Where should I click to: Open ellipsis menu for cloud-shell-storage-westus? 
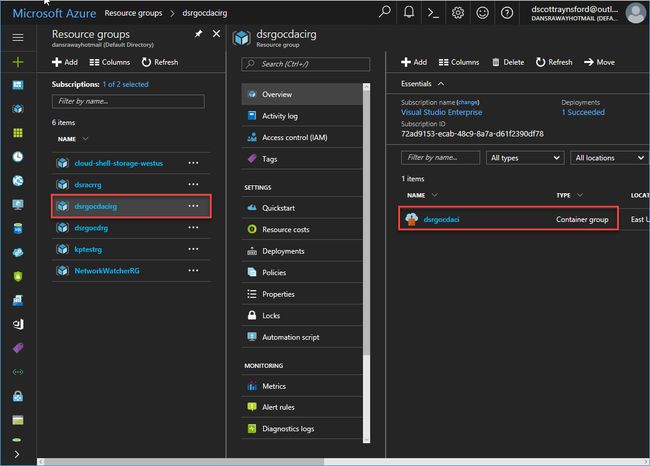pyautogui.click(x=193, y=163)
